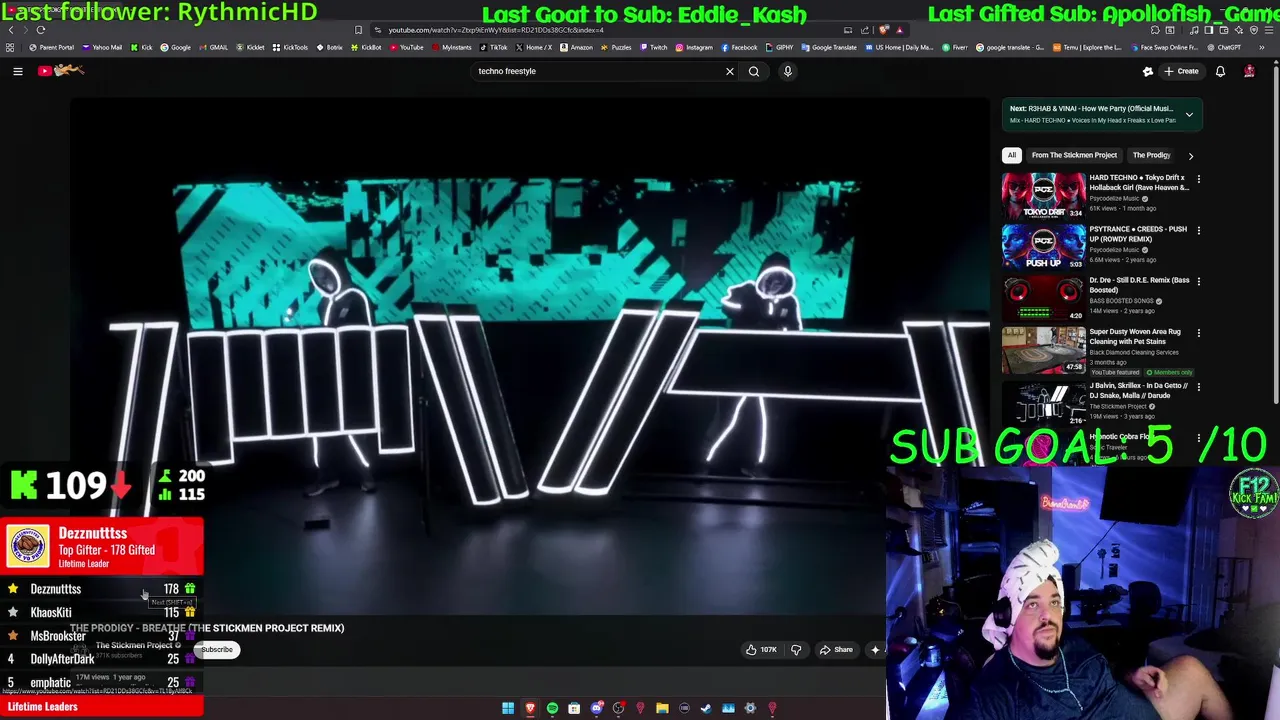Clear the search box with the X
Viewport: 1280px width, 720px height.
point(729,71)
